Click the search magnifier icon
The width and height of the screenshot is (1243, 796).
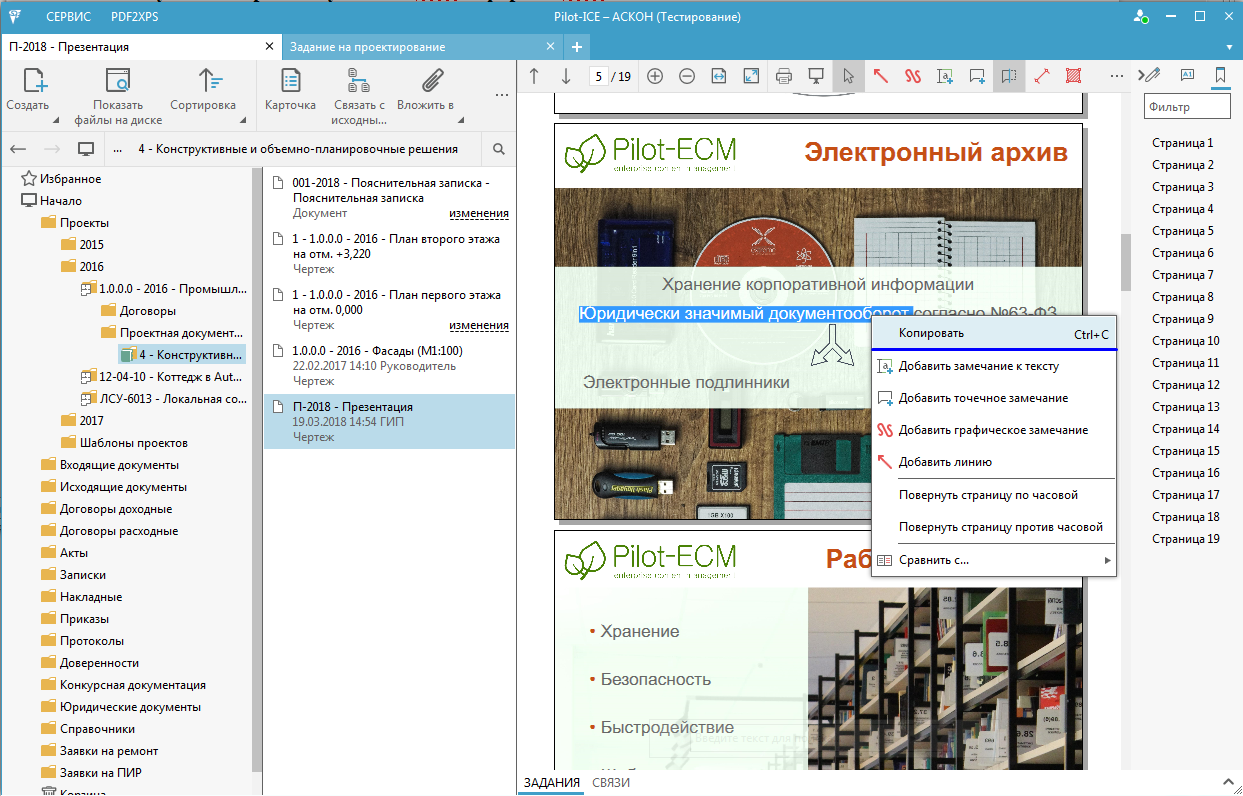coord(499,149)
